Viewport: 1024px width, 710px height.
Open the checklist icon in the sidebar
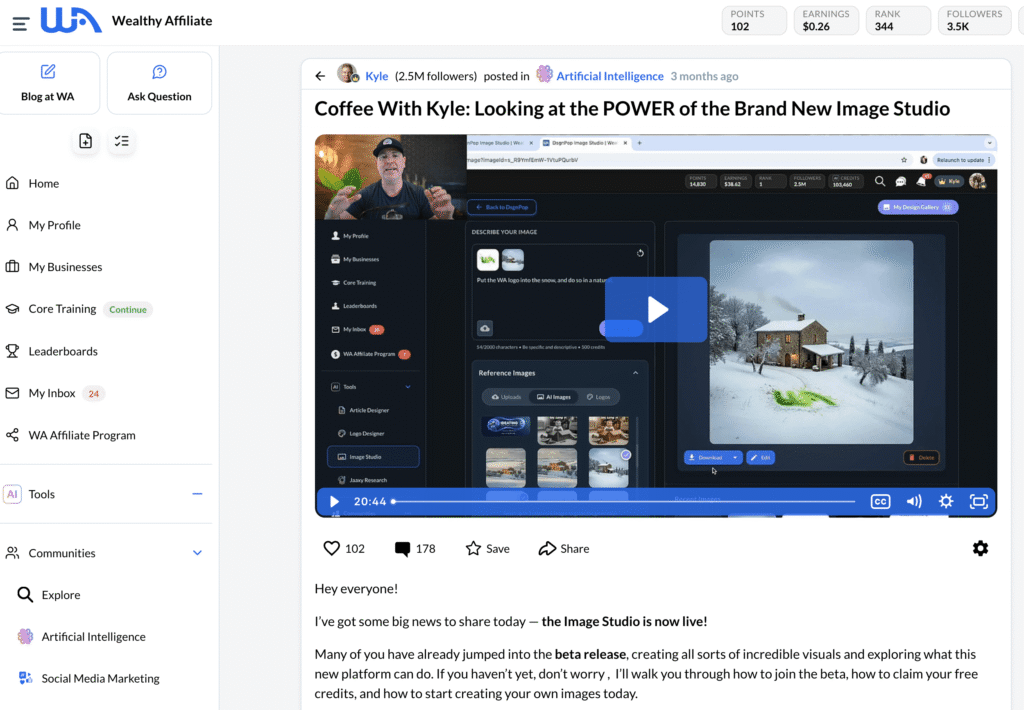121,141
